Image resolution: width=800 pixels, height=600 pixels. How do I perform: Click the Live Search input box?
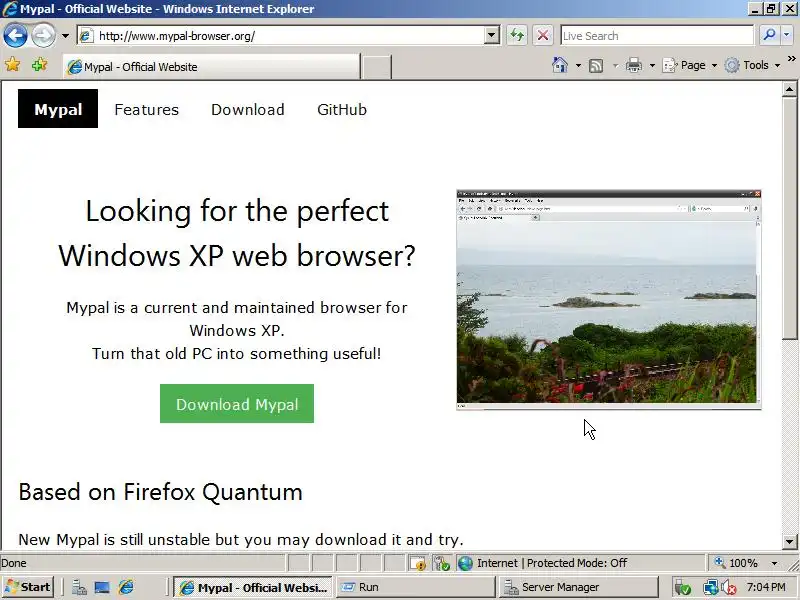pyautogui.click(x=657, y=36)
